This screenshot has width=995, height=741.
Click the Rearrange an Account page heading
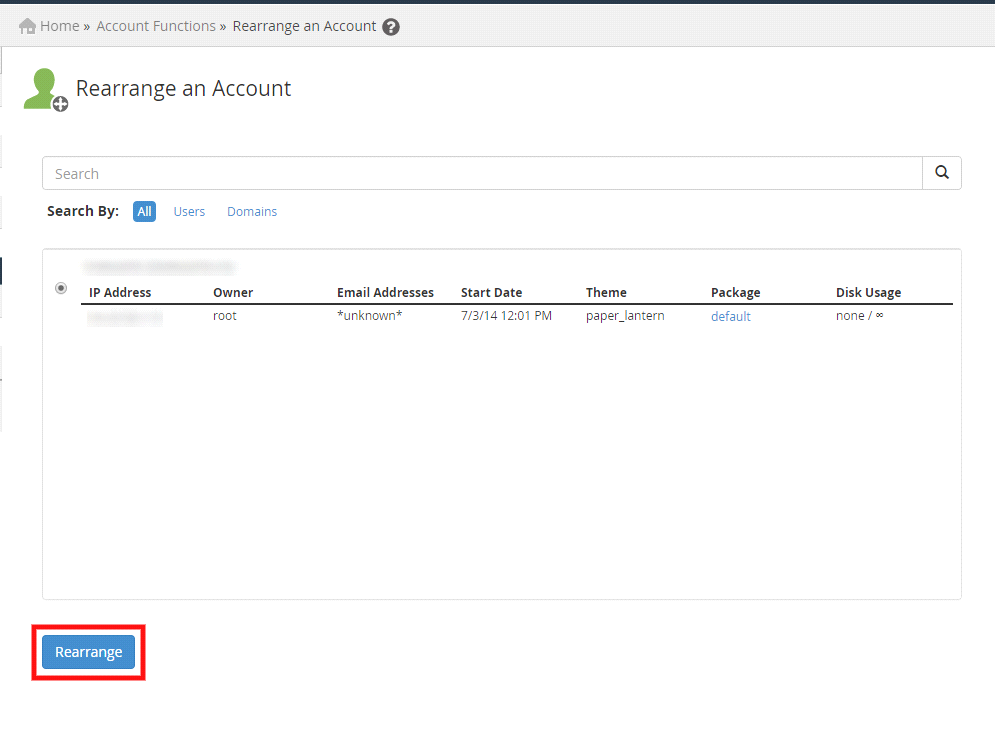click(x=183, y=88)
